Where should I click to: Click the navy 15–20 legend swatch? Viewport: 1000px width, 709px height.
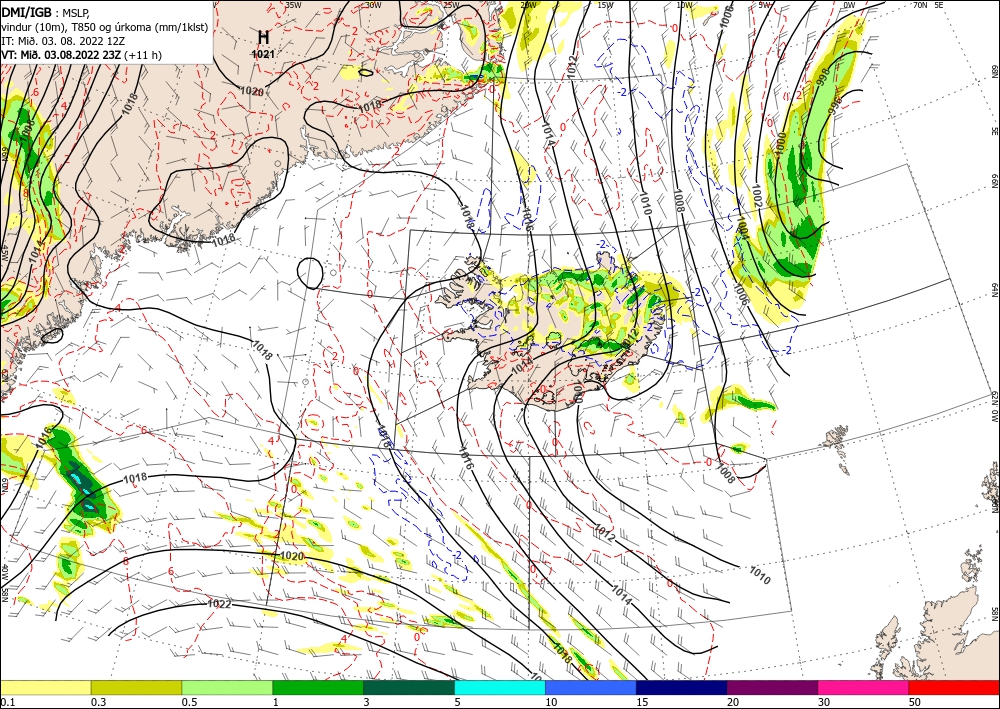coord(682,687)
